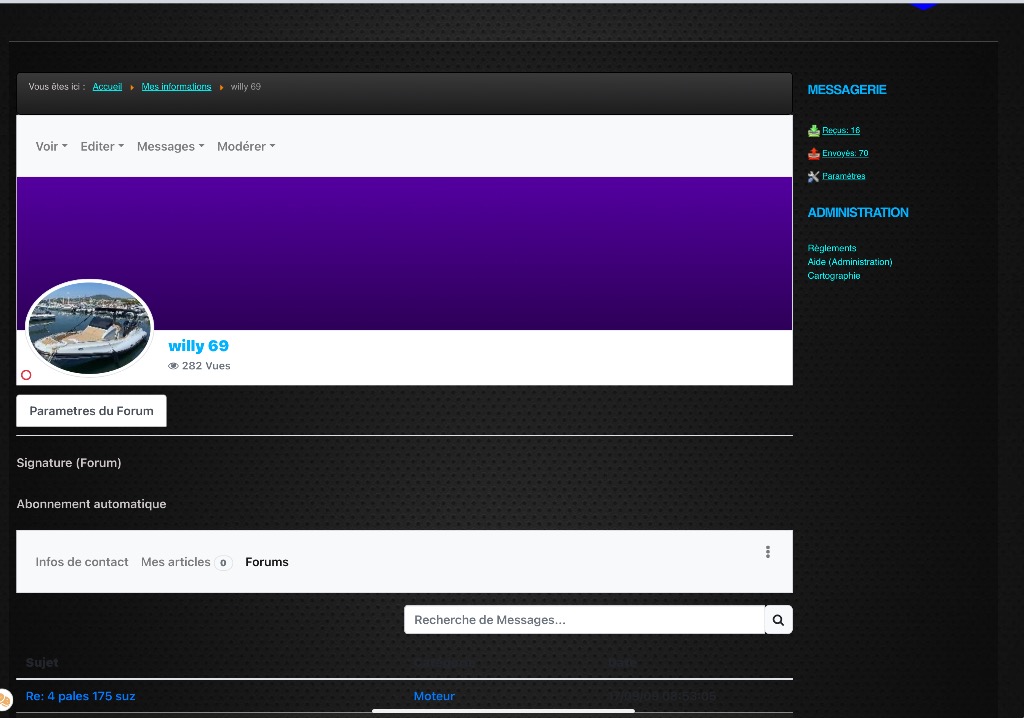
Task: Select the Mes articles tab
Action: [177, 562]
